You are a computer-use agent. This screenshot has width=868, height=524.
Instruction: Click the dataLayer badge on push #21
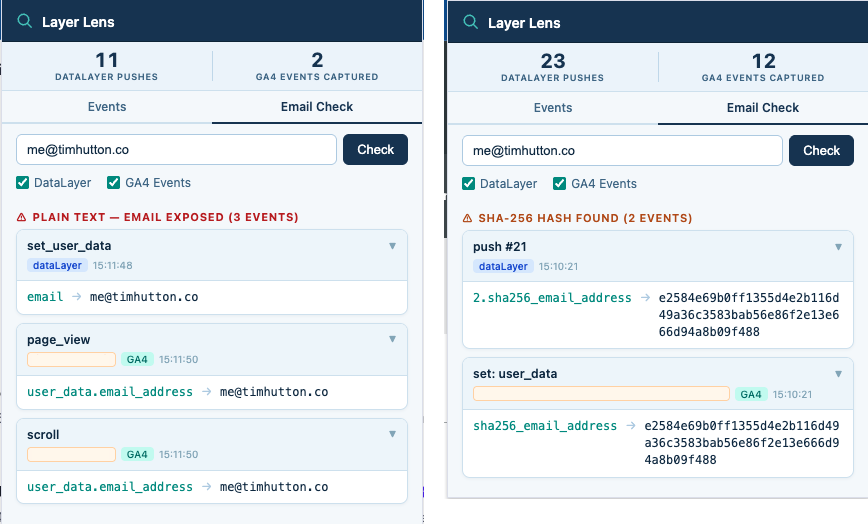(x=503, y=267)
